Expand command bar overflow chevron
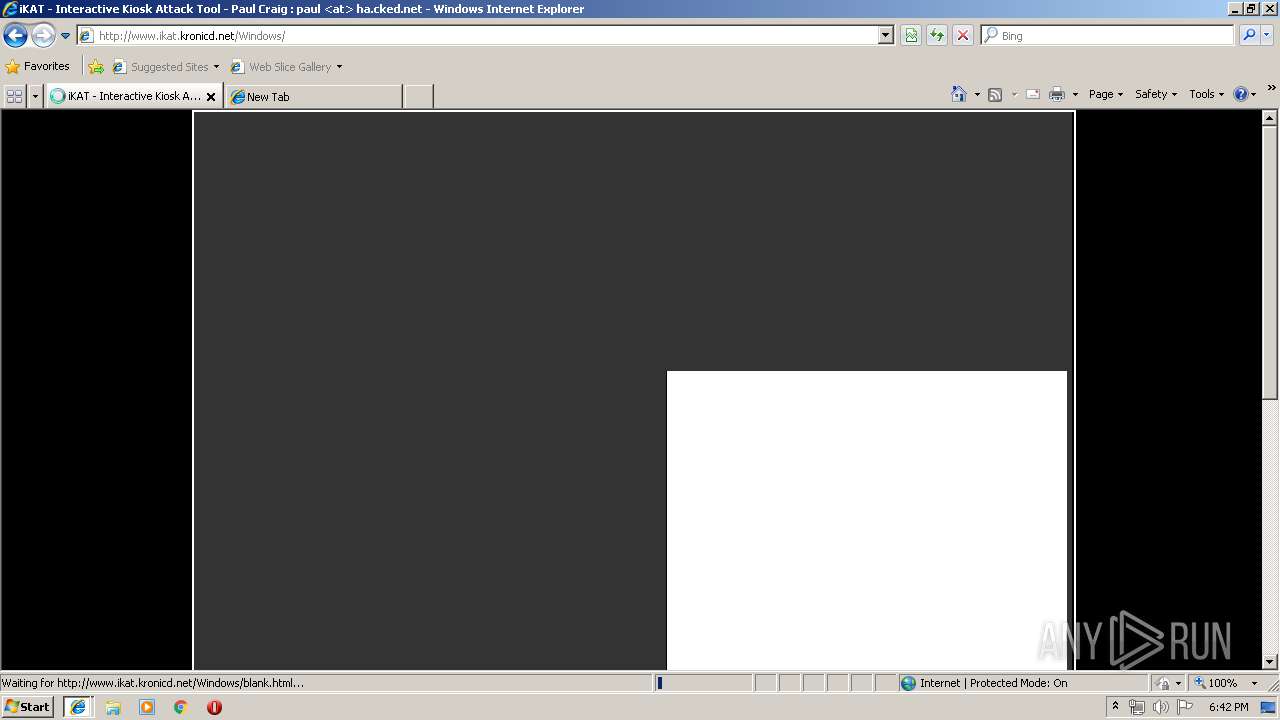The height and width of the screenshot is (720, 1280). coord(1271,89)
